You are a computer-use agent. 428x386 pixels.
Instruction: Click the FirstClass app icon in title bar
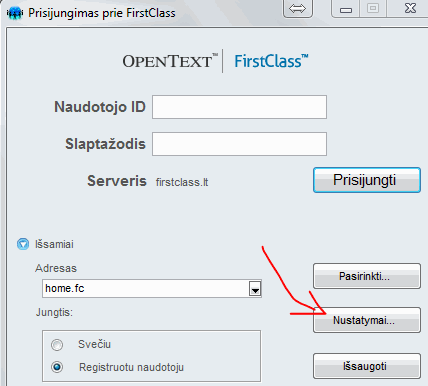click(15, 13)
